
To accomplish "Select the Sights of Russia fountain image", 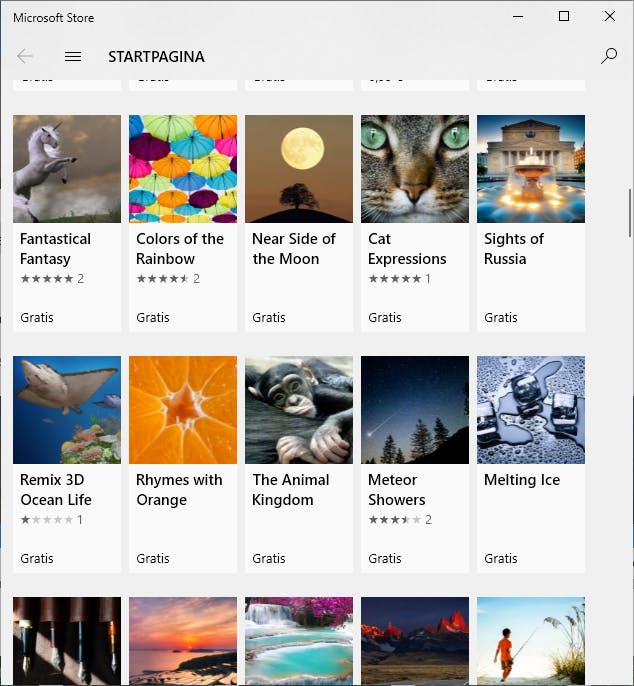I will [531, 168].
